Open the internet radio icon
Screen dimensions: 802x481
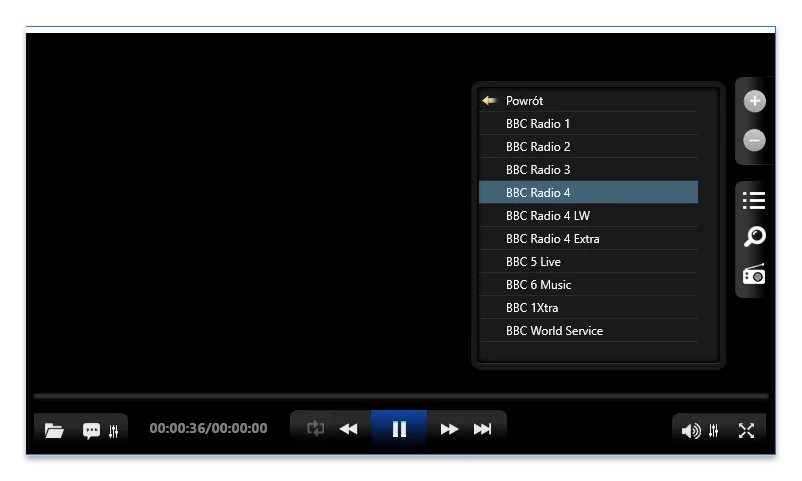tap(754, 274)
